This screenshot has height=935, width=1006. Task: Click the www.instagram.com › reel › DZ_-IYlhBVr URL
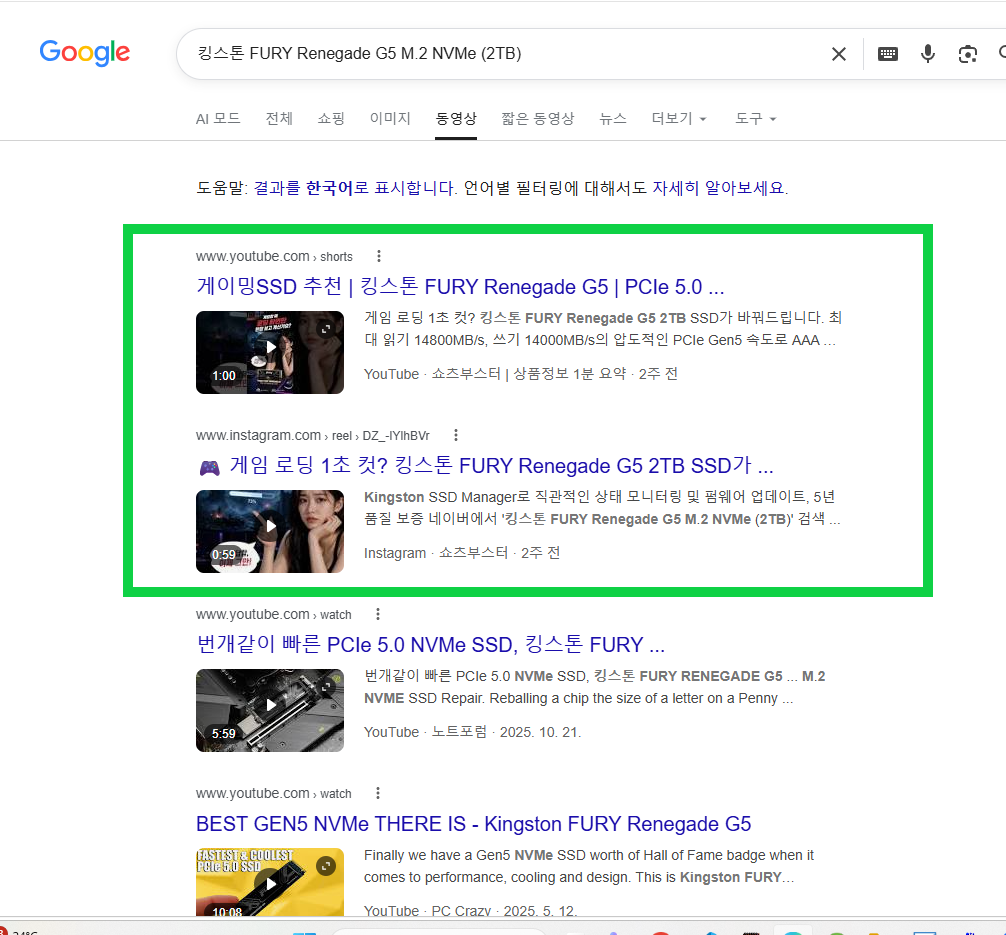pos(313,435)
